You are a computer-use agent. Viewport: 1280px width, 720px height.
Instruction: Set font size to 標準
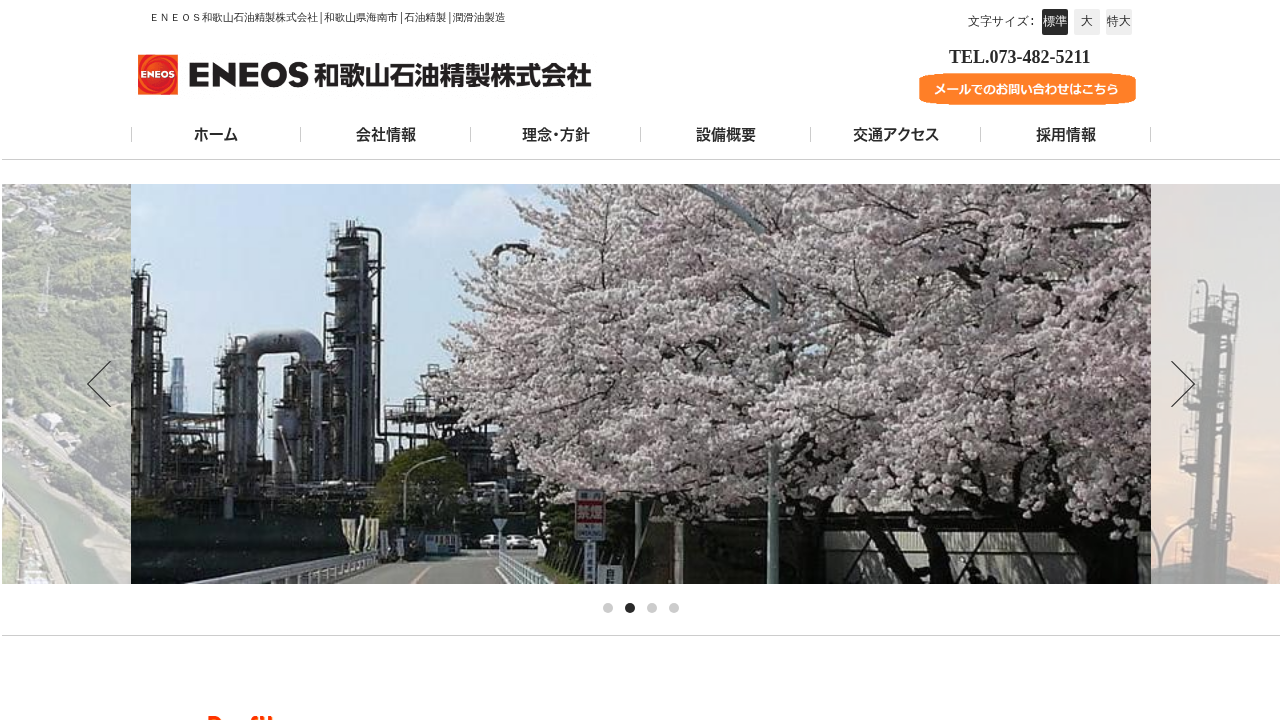point(1055,22)
